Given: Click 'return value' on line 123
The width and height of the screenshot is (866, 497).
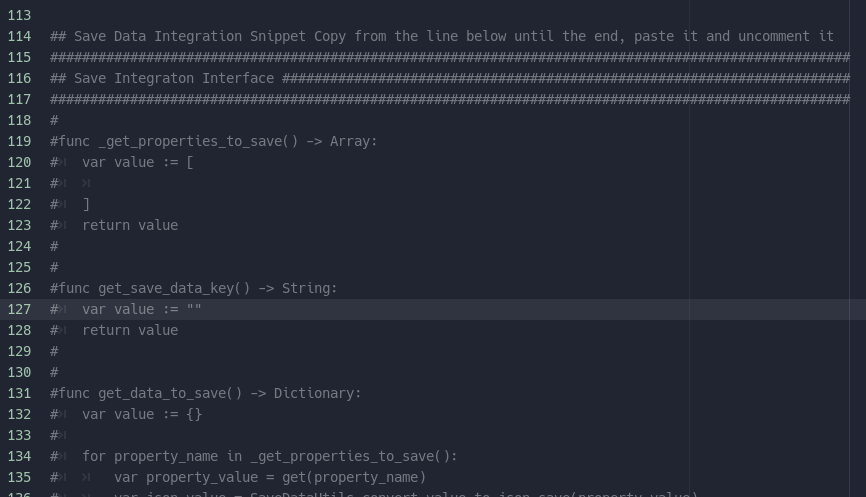Looking at the screenshot, I should click(x=130, y=225).
